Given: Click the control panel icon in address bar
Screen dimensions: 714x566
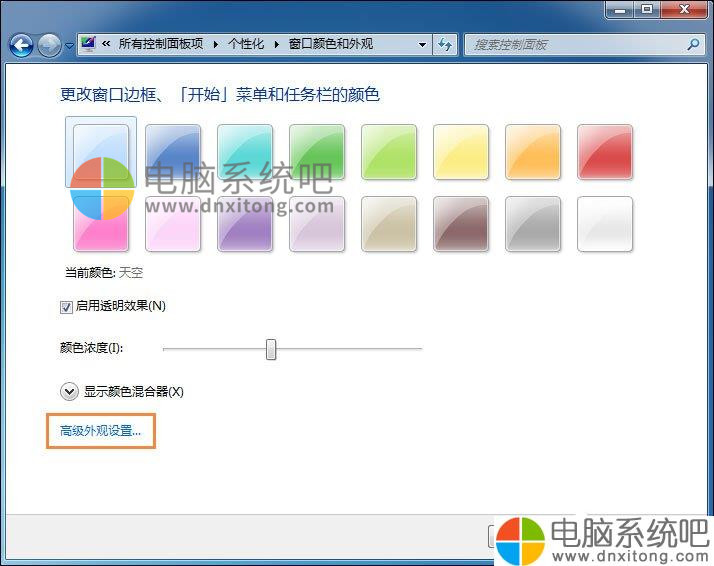Looking at the screenshot, I should point(88,44).
